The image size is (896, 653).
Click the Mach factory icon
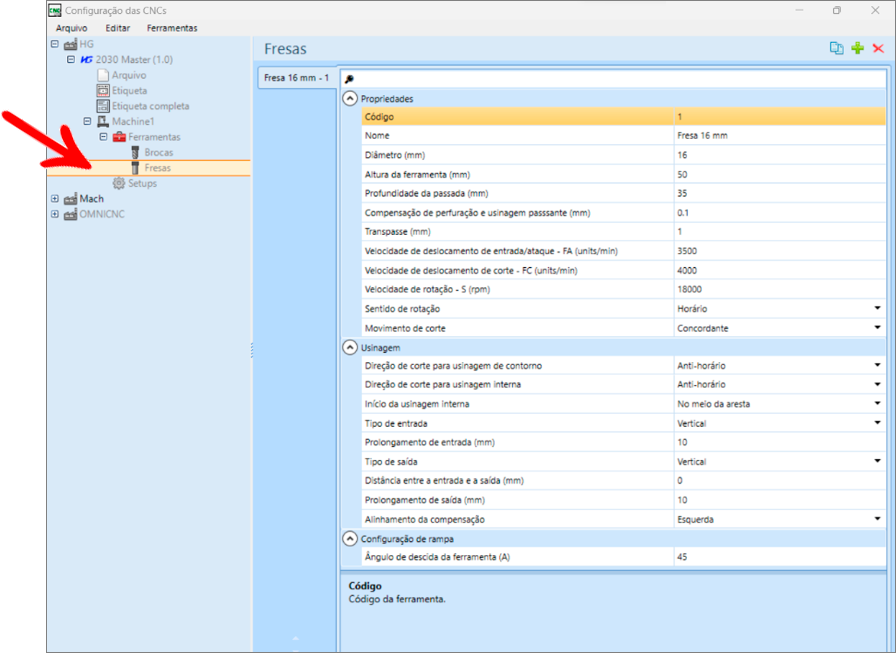pos(70,199)
